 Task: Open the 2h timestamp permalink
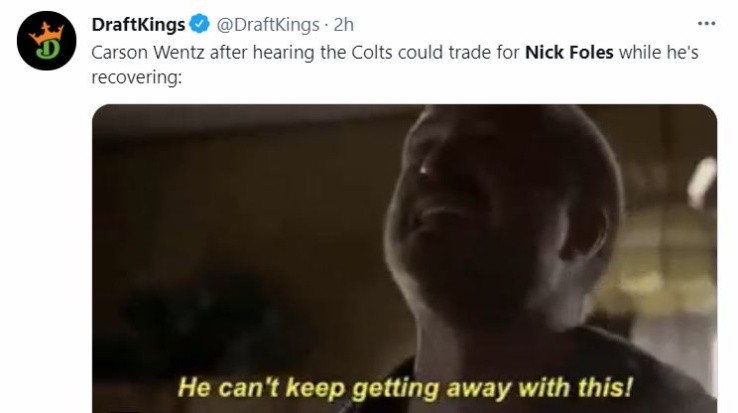[344, 24]
